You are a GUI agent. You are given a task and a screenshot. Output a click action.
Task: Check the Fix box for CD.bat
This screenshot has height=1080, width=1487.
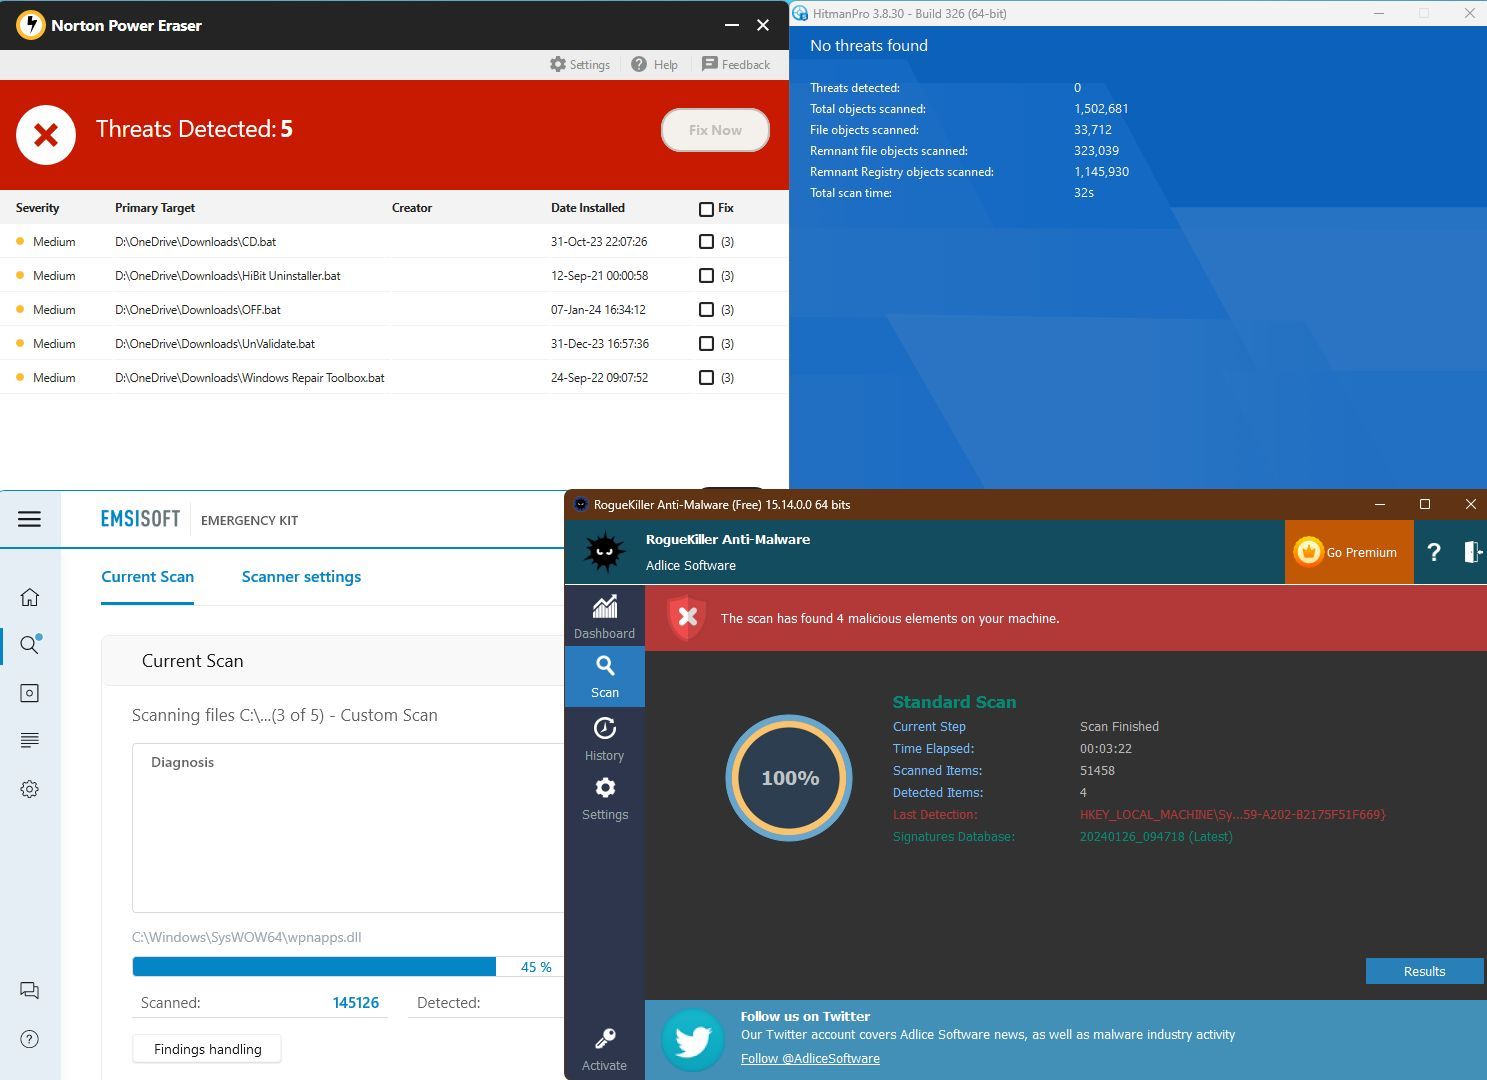click(x=706, y=242)
